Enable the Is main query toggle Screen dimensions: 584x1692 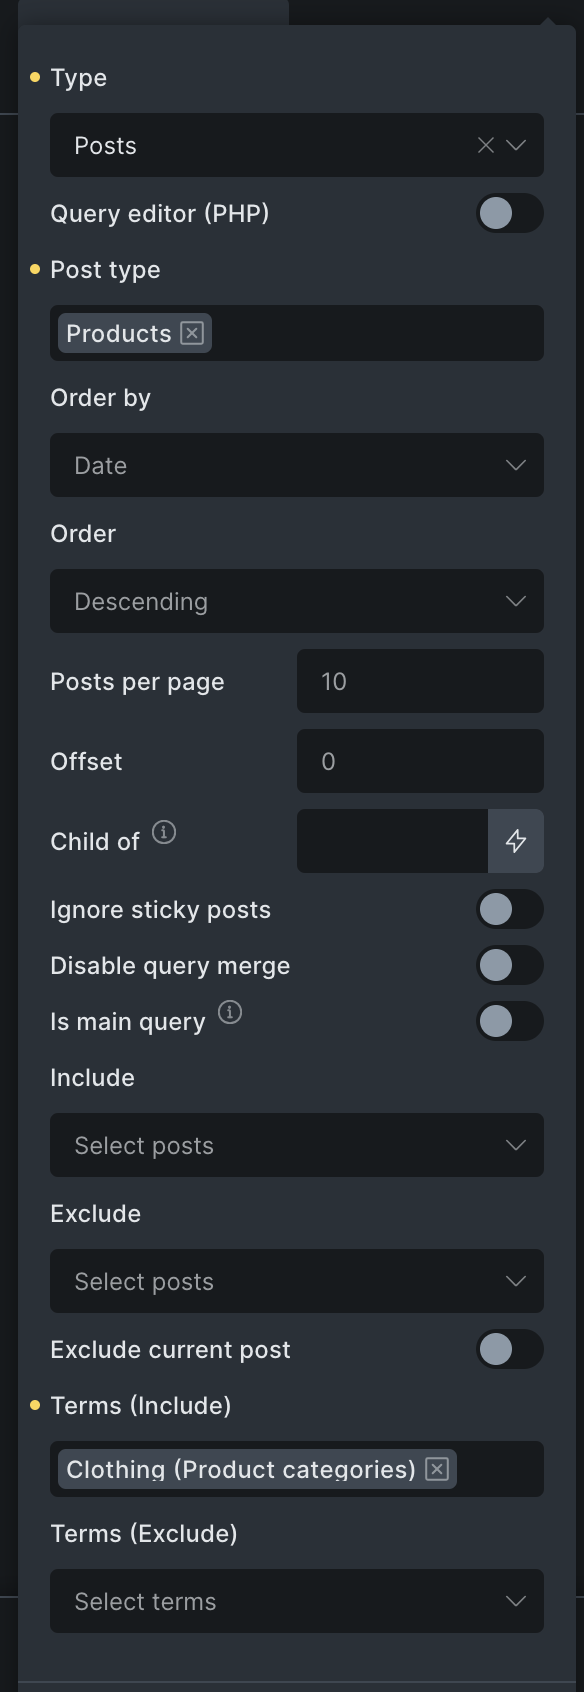[510, 1021]
